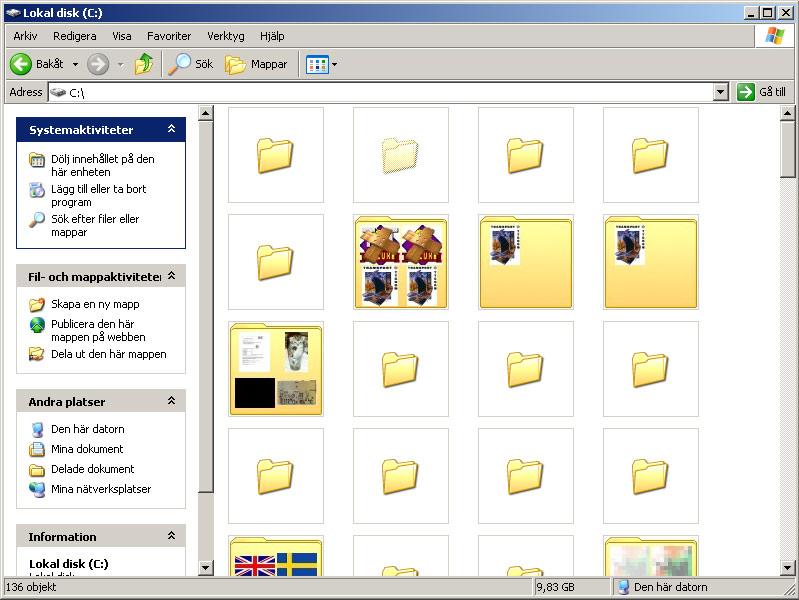
Task: Open the Sök search tool
Action: [191, 64]
